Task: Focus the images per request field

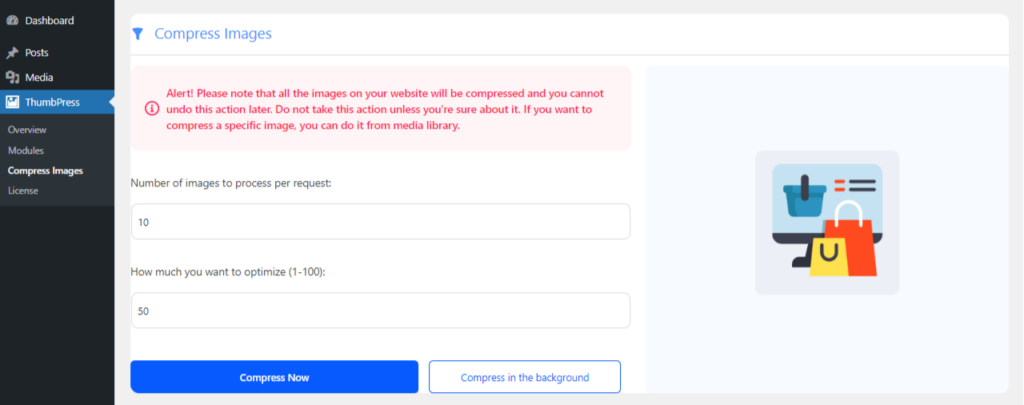Action: click(x=380, y=221)
